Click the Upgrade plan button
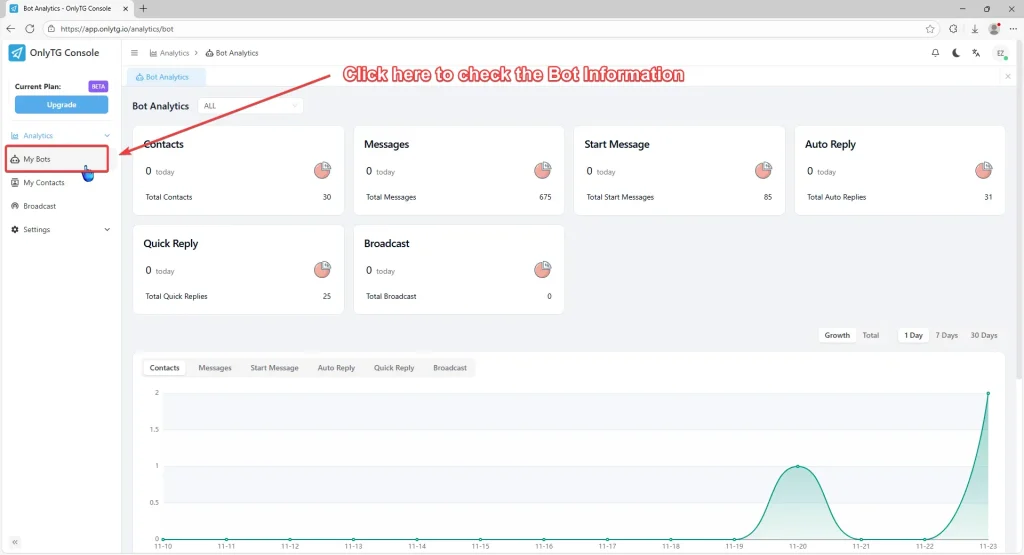1024x555 pixels. pos(61,104)
